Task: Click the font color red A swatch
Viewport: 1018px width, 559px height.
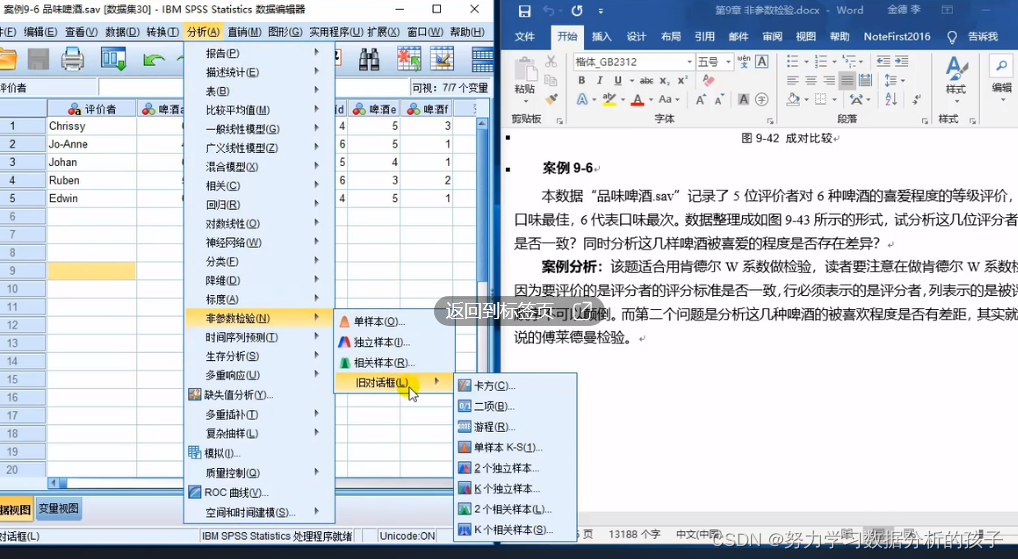Action: [637, 100]
